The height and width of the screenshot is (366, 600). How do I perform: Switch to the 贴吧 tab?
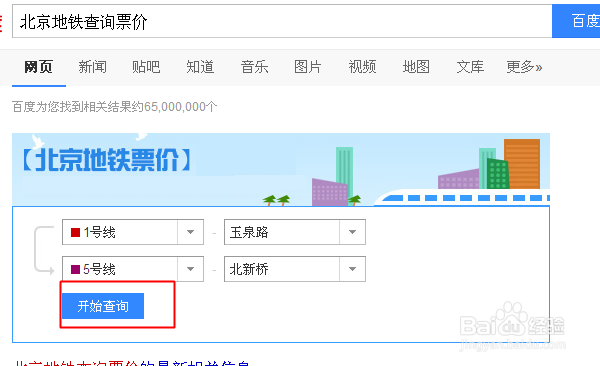146,67
